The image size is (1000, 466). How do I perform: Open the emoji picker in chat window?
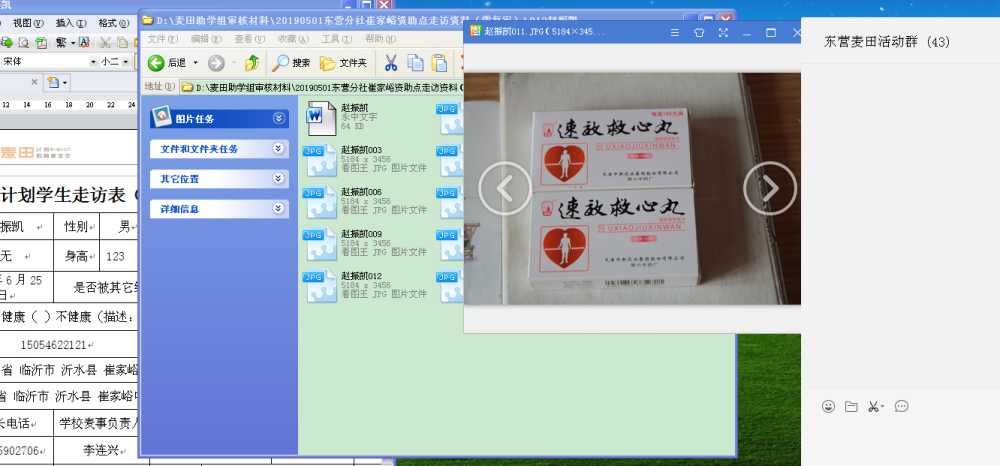(x=828, y=407)
